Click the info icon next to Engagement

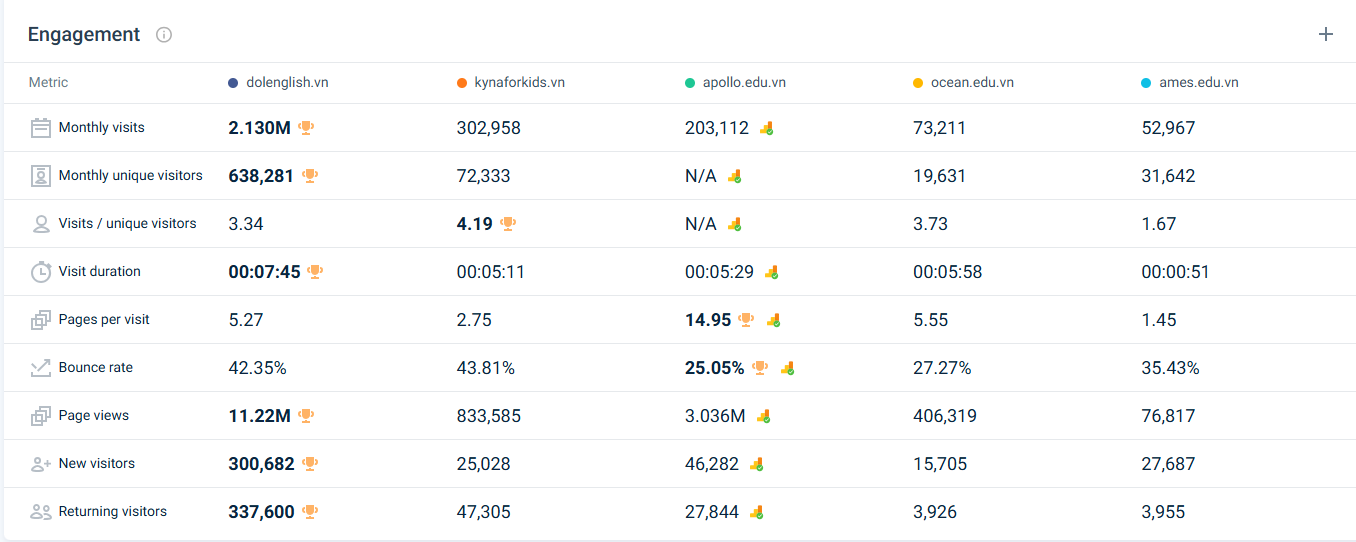[x=164, y=35]
